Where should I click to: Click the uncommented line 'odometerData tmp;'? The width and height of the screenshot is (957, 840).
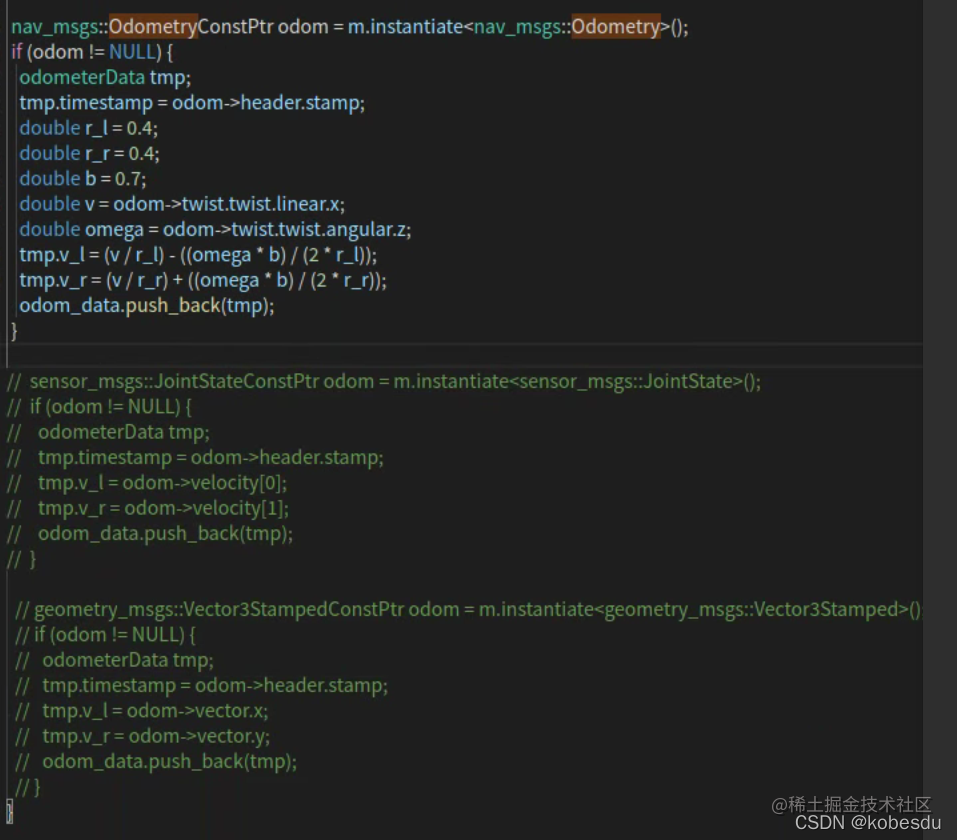click(105, 78)
